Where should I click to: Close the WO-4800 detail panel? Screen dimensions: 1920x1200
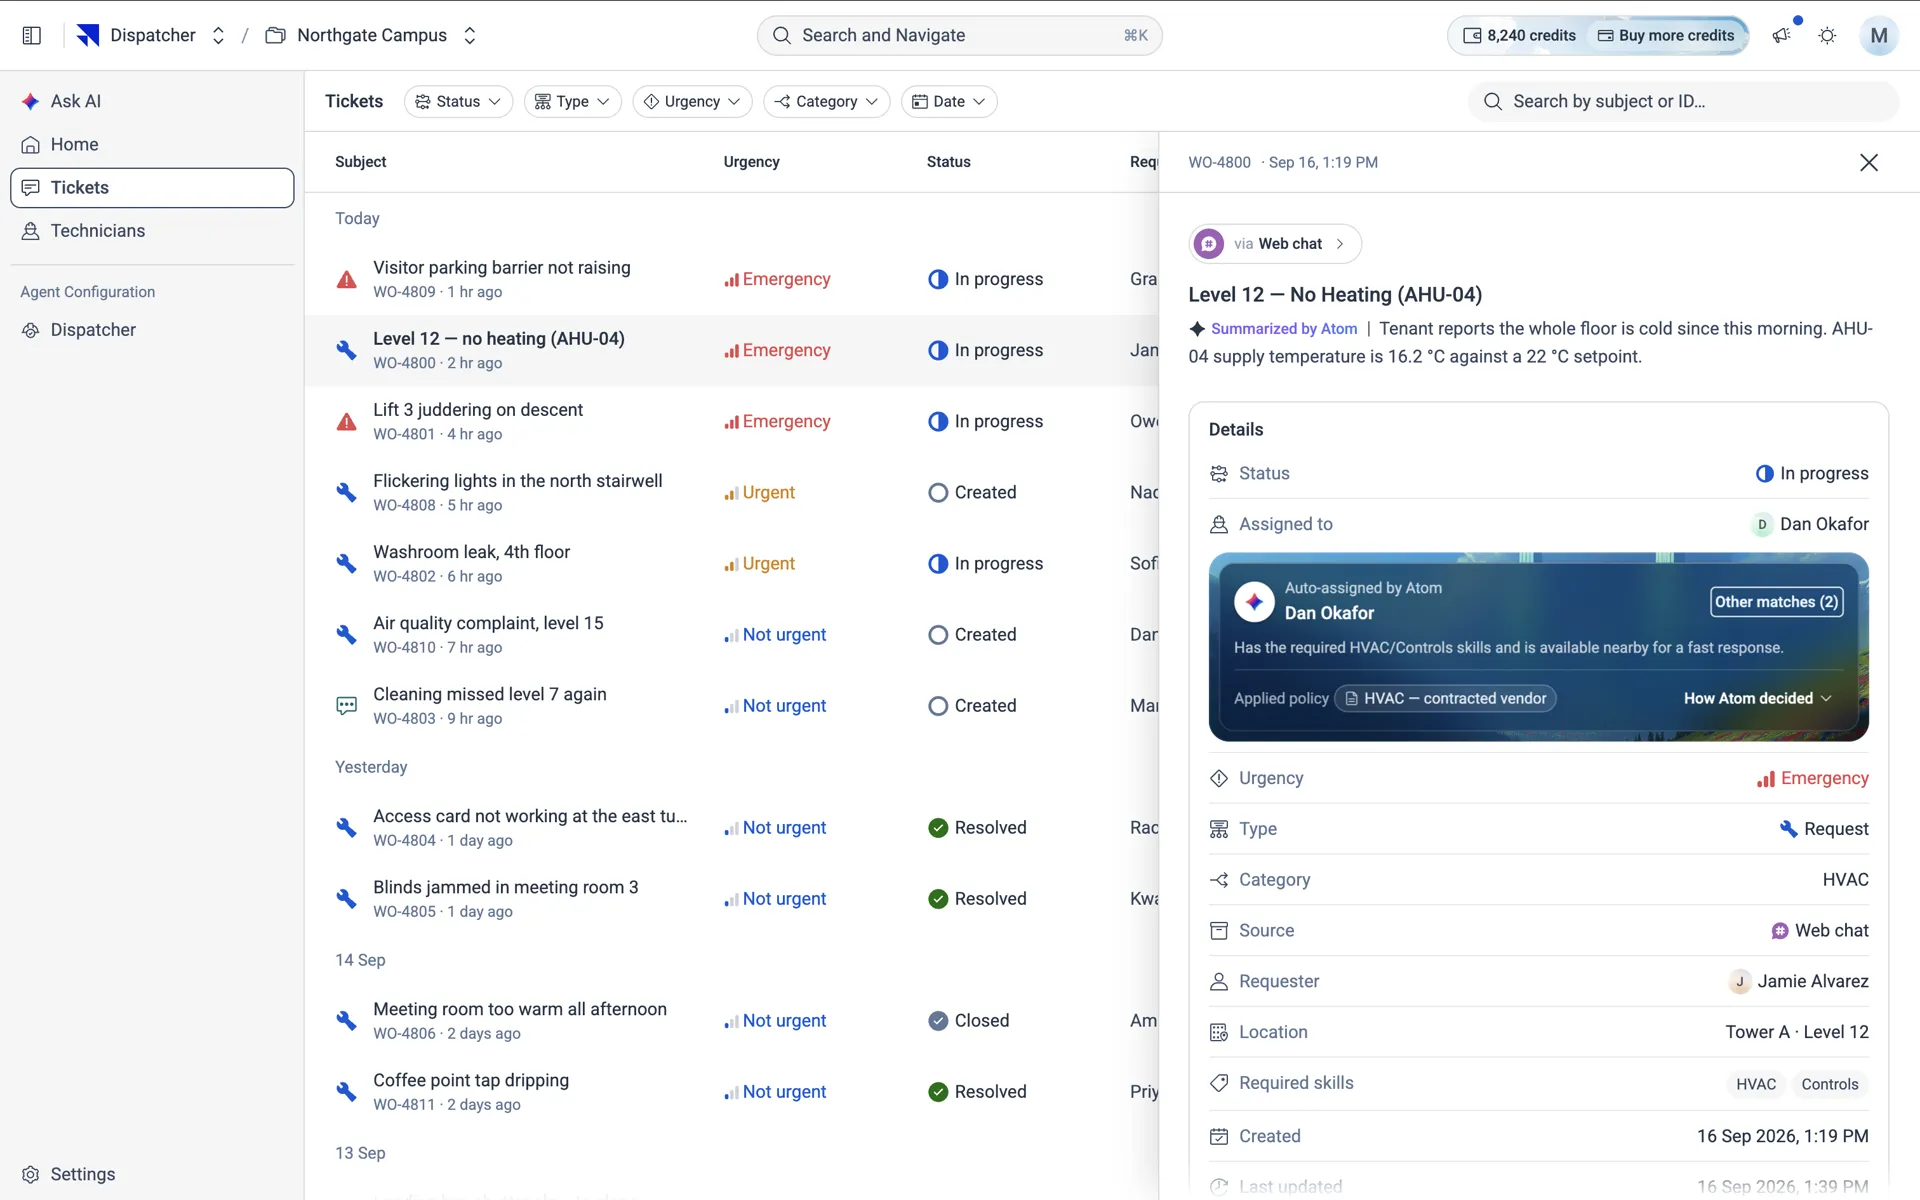coord(1868,162)
